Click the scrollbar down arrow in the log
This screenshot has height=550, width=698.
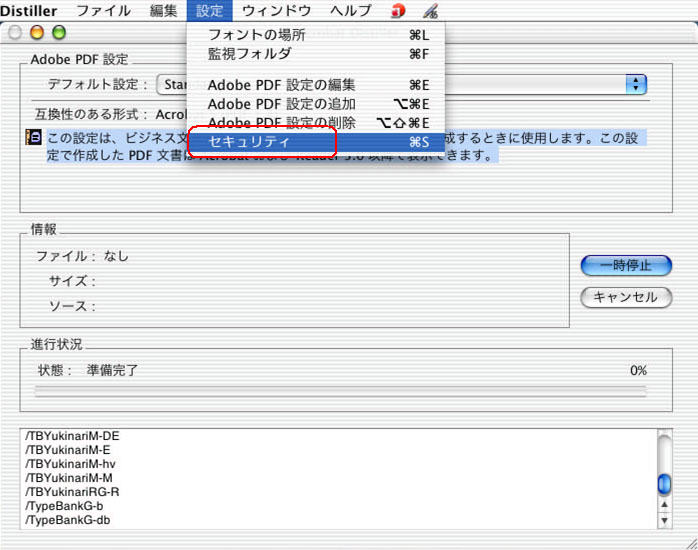click(x=664, y=521)
